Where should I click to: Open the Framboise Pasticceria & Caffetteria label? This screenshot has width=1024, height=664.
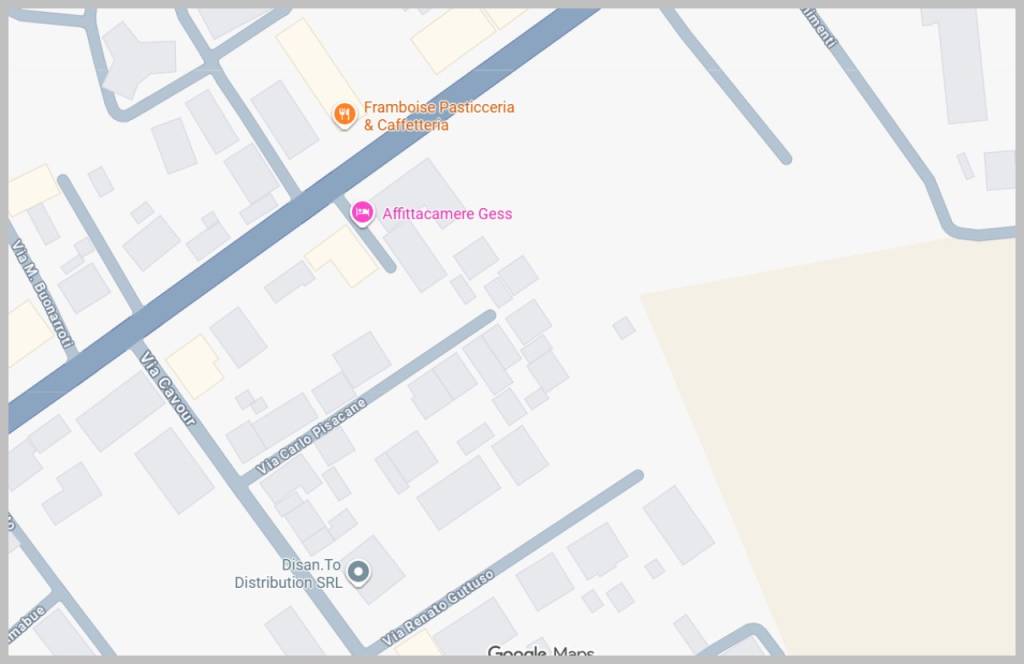coord(439,116)
